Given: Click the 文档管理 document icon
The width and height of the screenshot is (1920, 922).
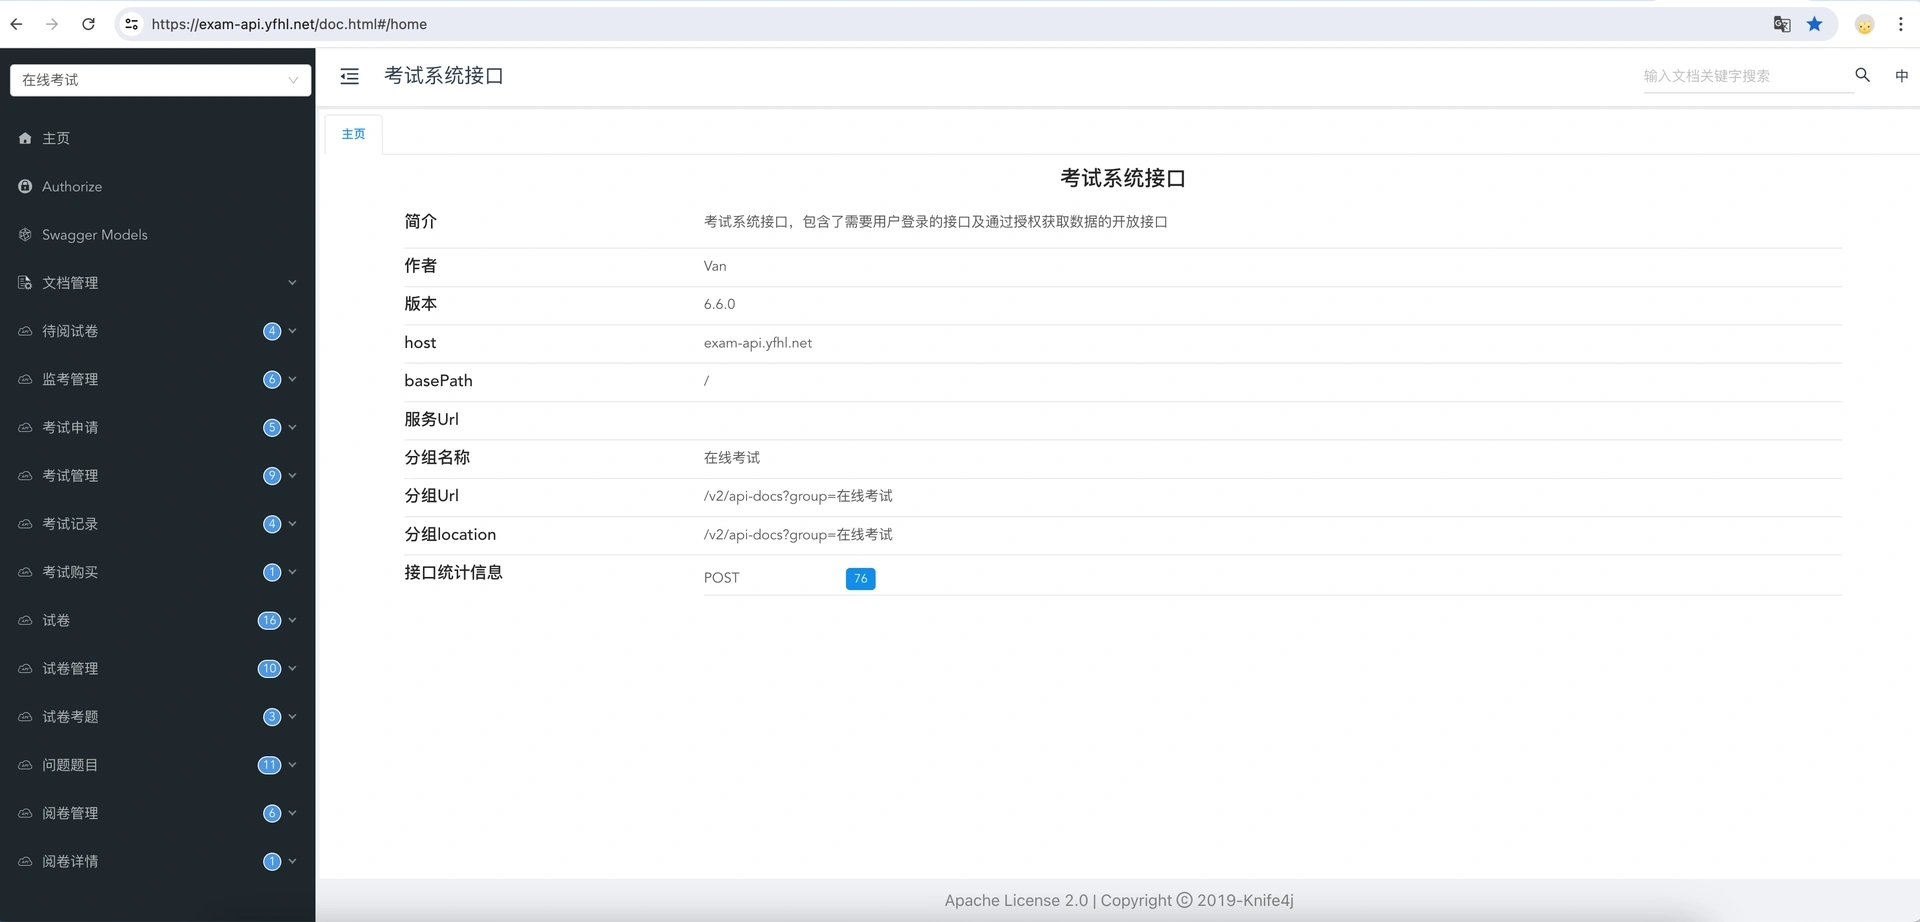Looking at the screenshot, I should click(x=25, y=283).
